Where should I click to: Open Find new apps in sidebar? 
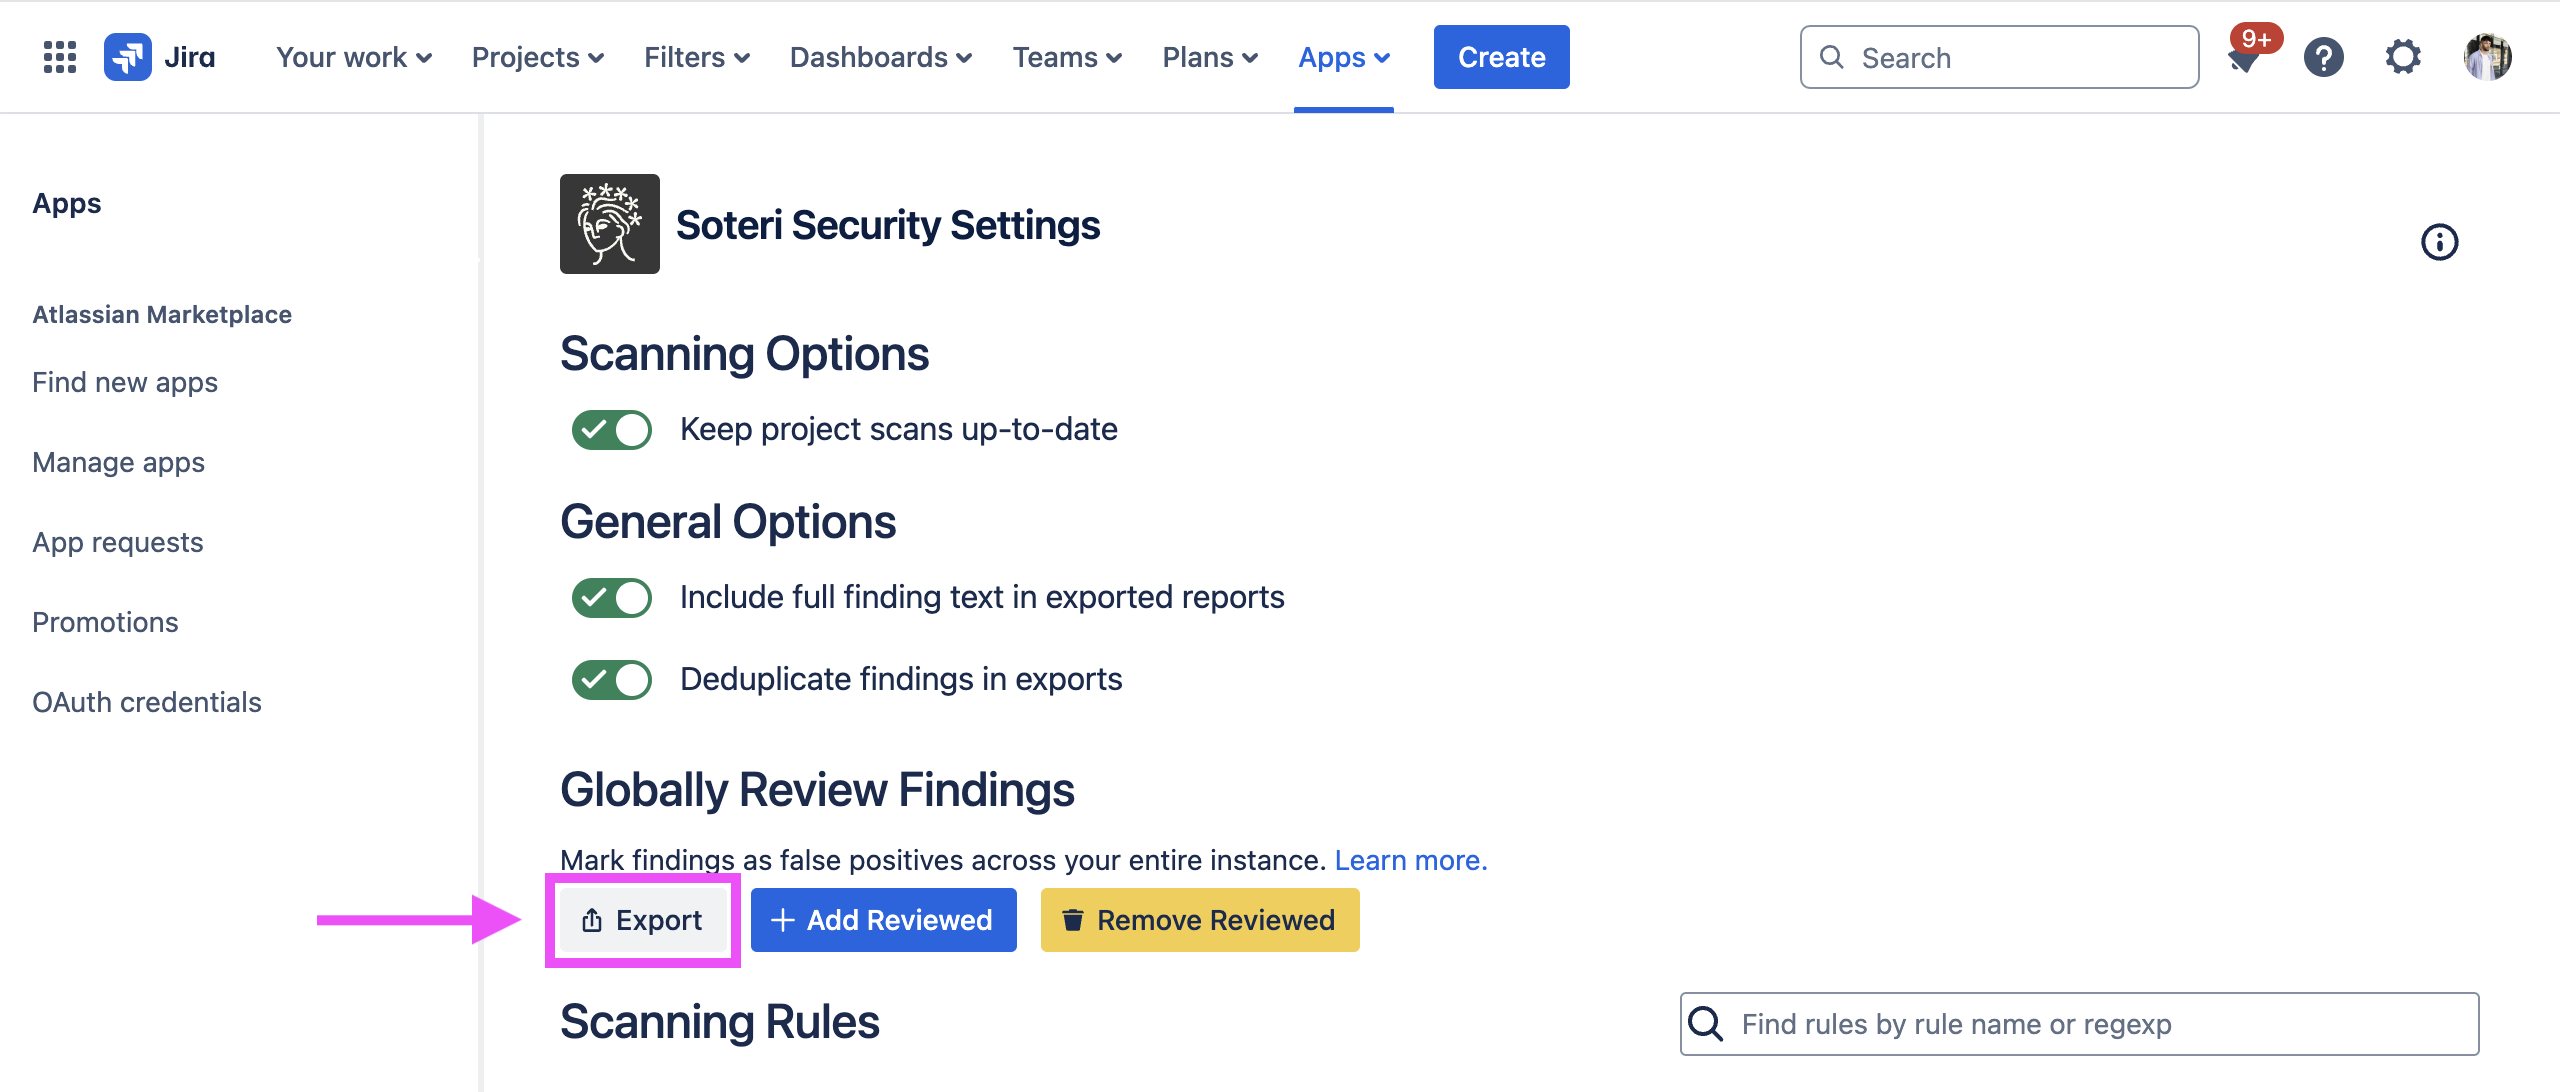click(125, 382)
